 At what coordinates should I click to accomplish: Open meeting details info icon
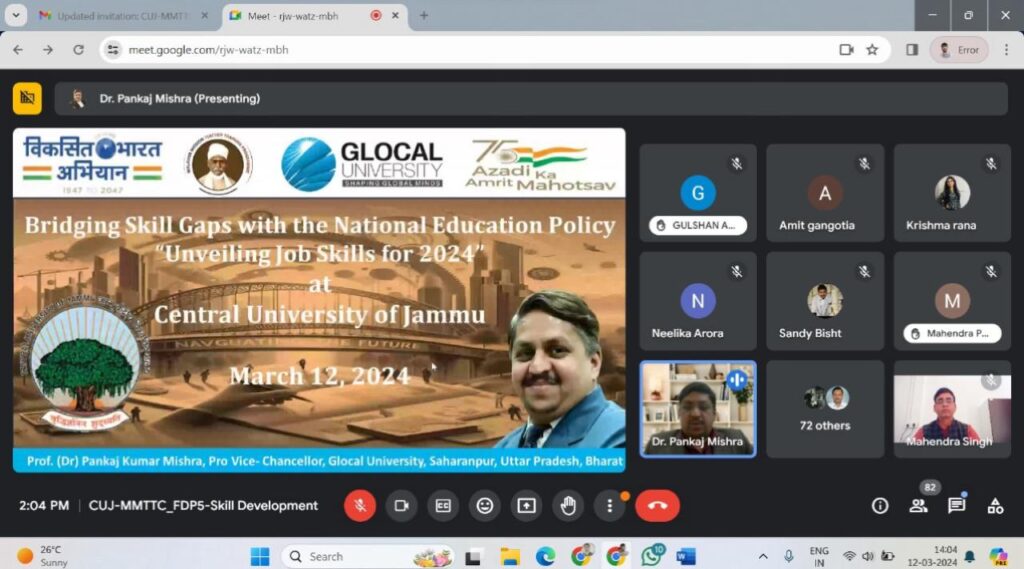click(x=880, y=506)
